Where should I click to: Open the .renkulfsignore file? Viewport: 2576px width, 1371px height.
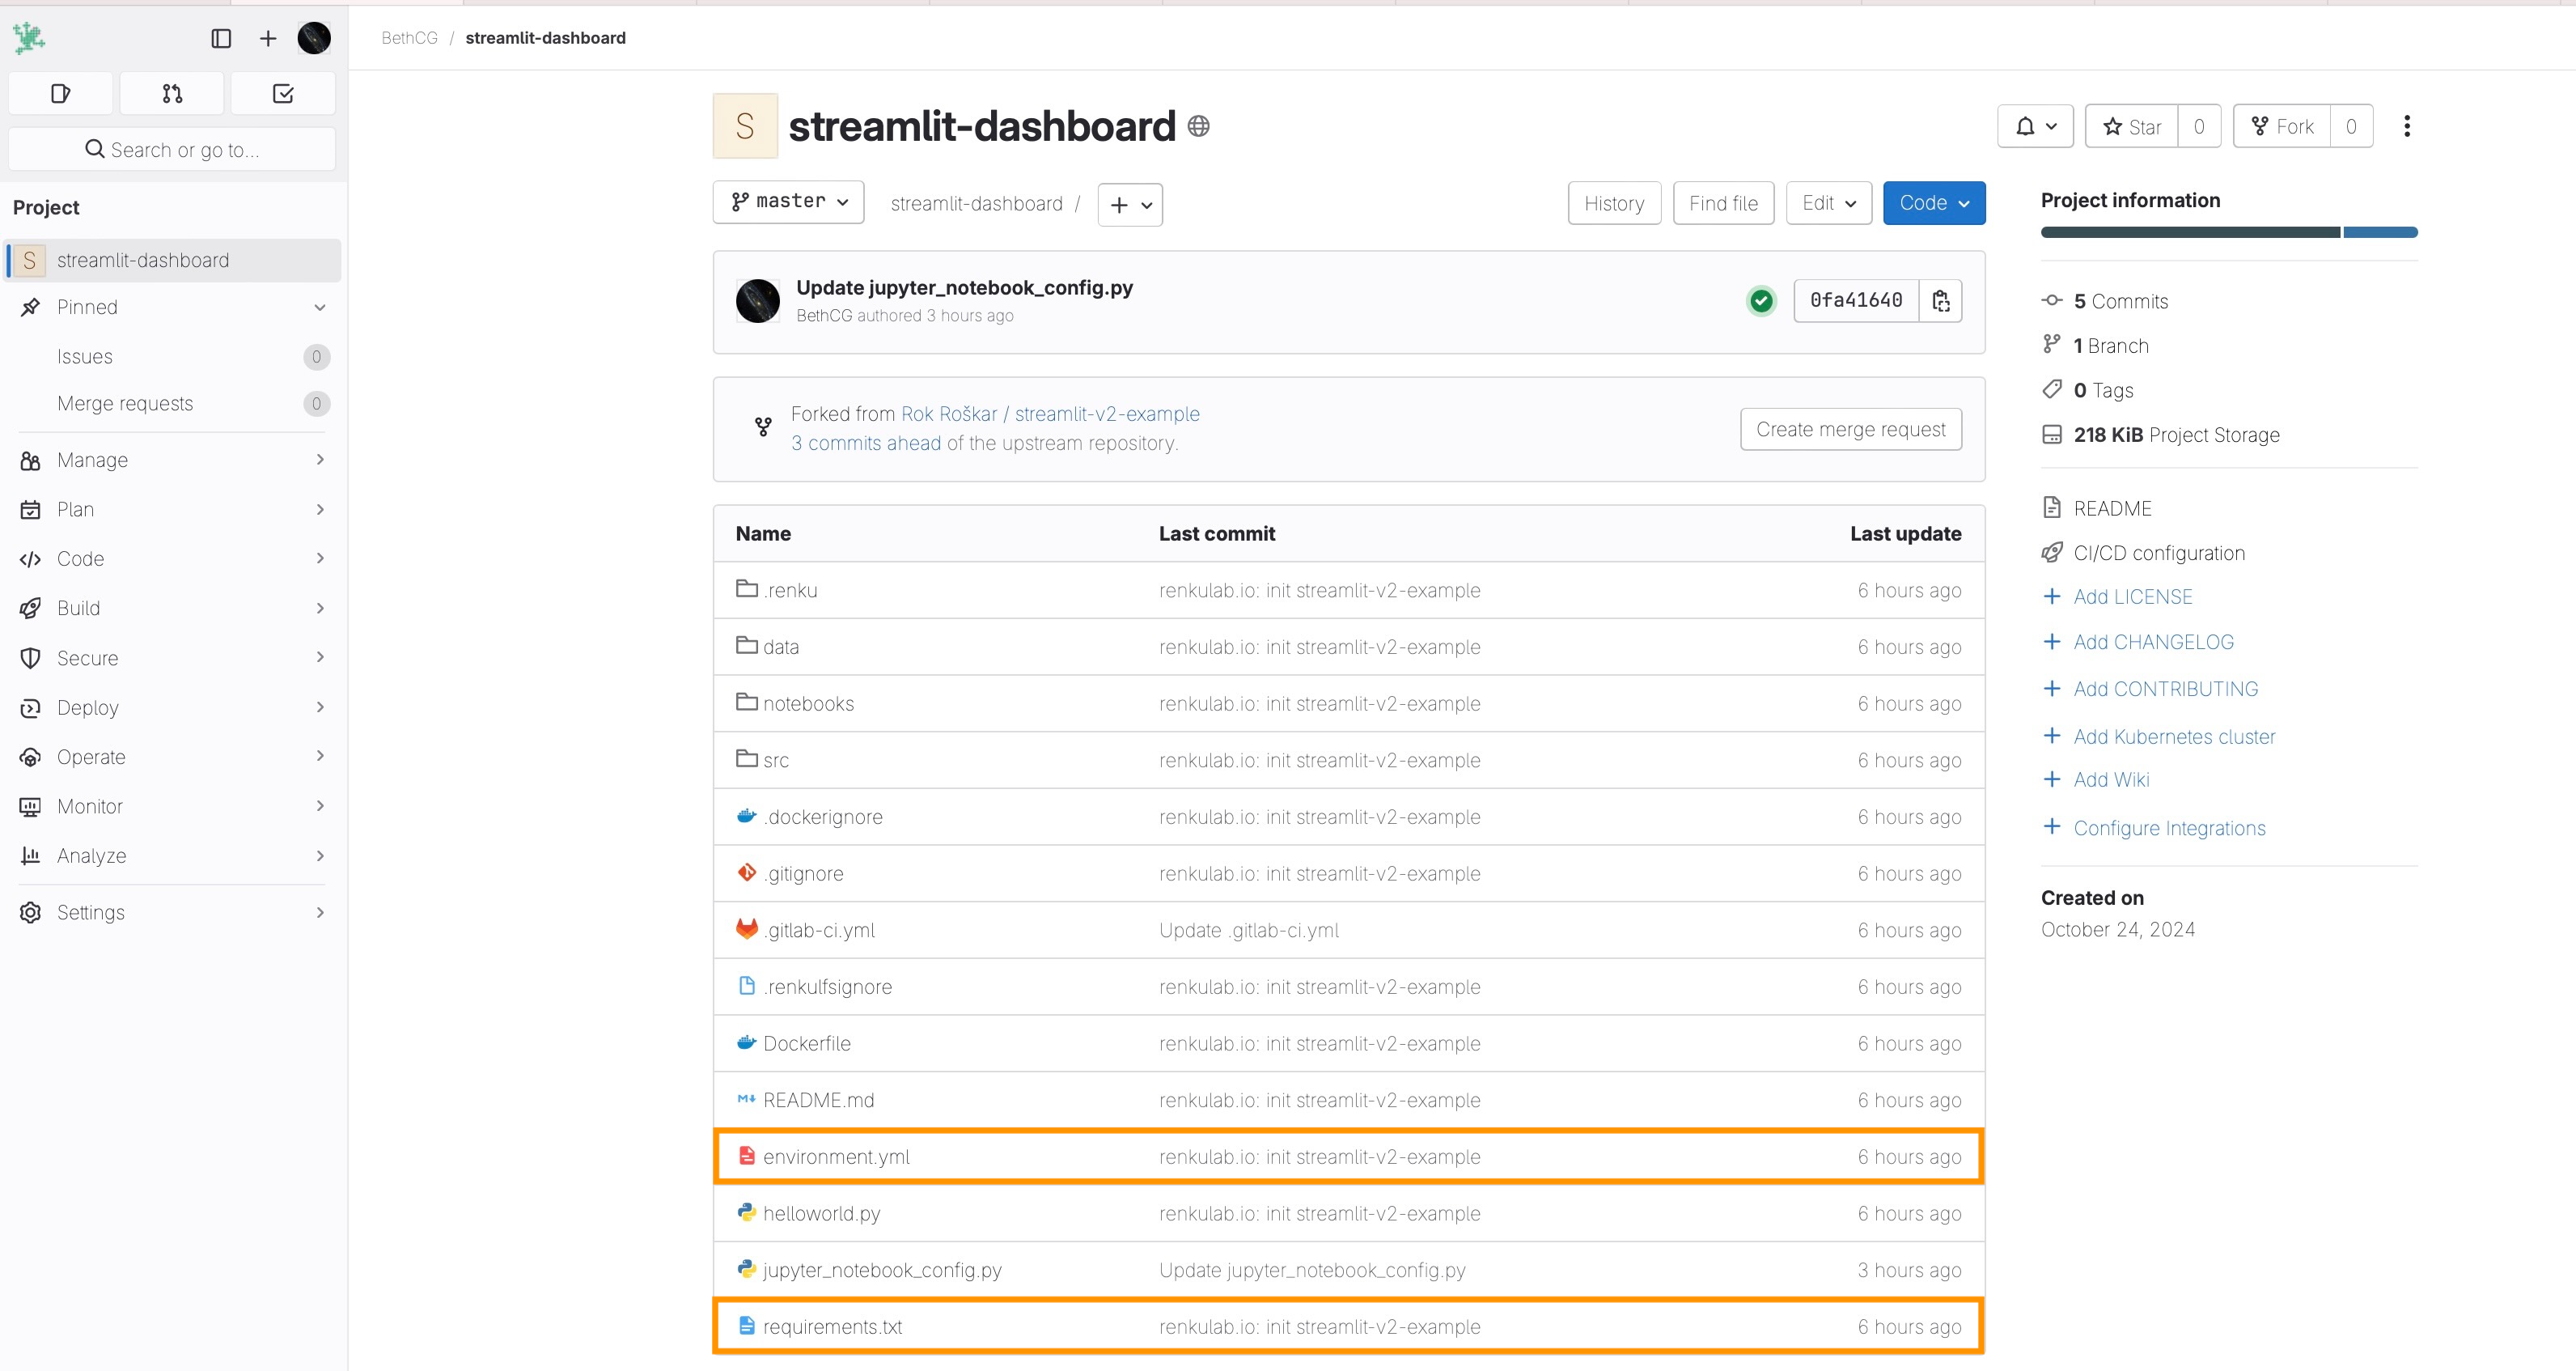click(x=828, y=987)
